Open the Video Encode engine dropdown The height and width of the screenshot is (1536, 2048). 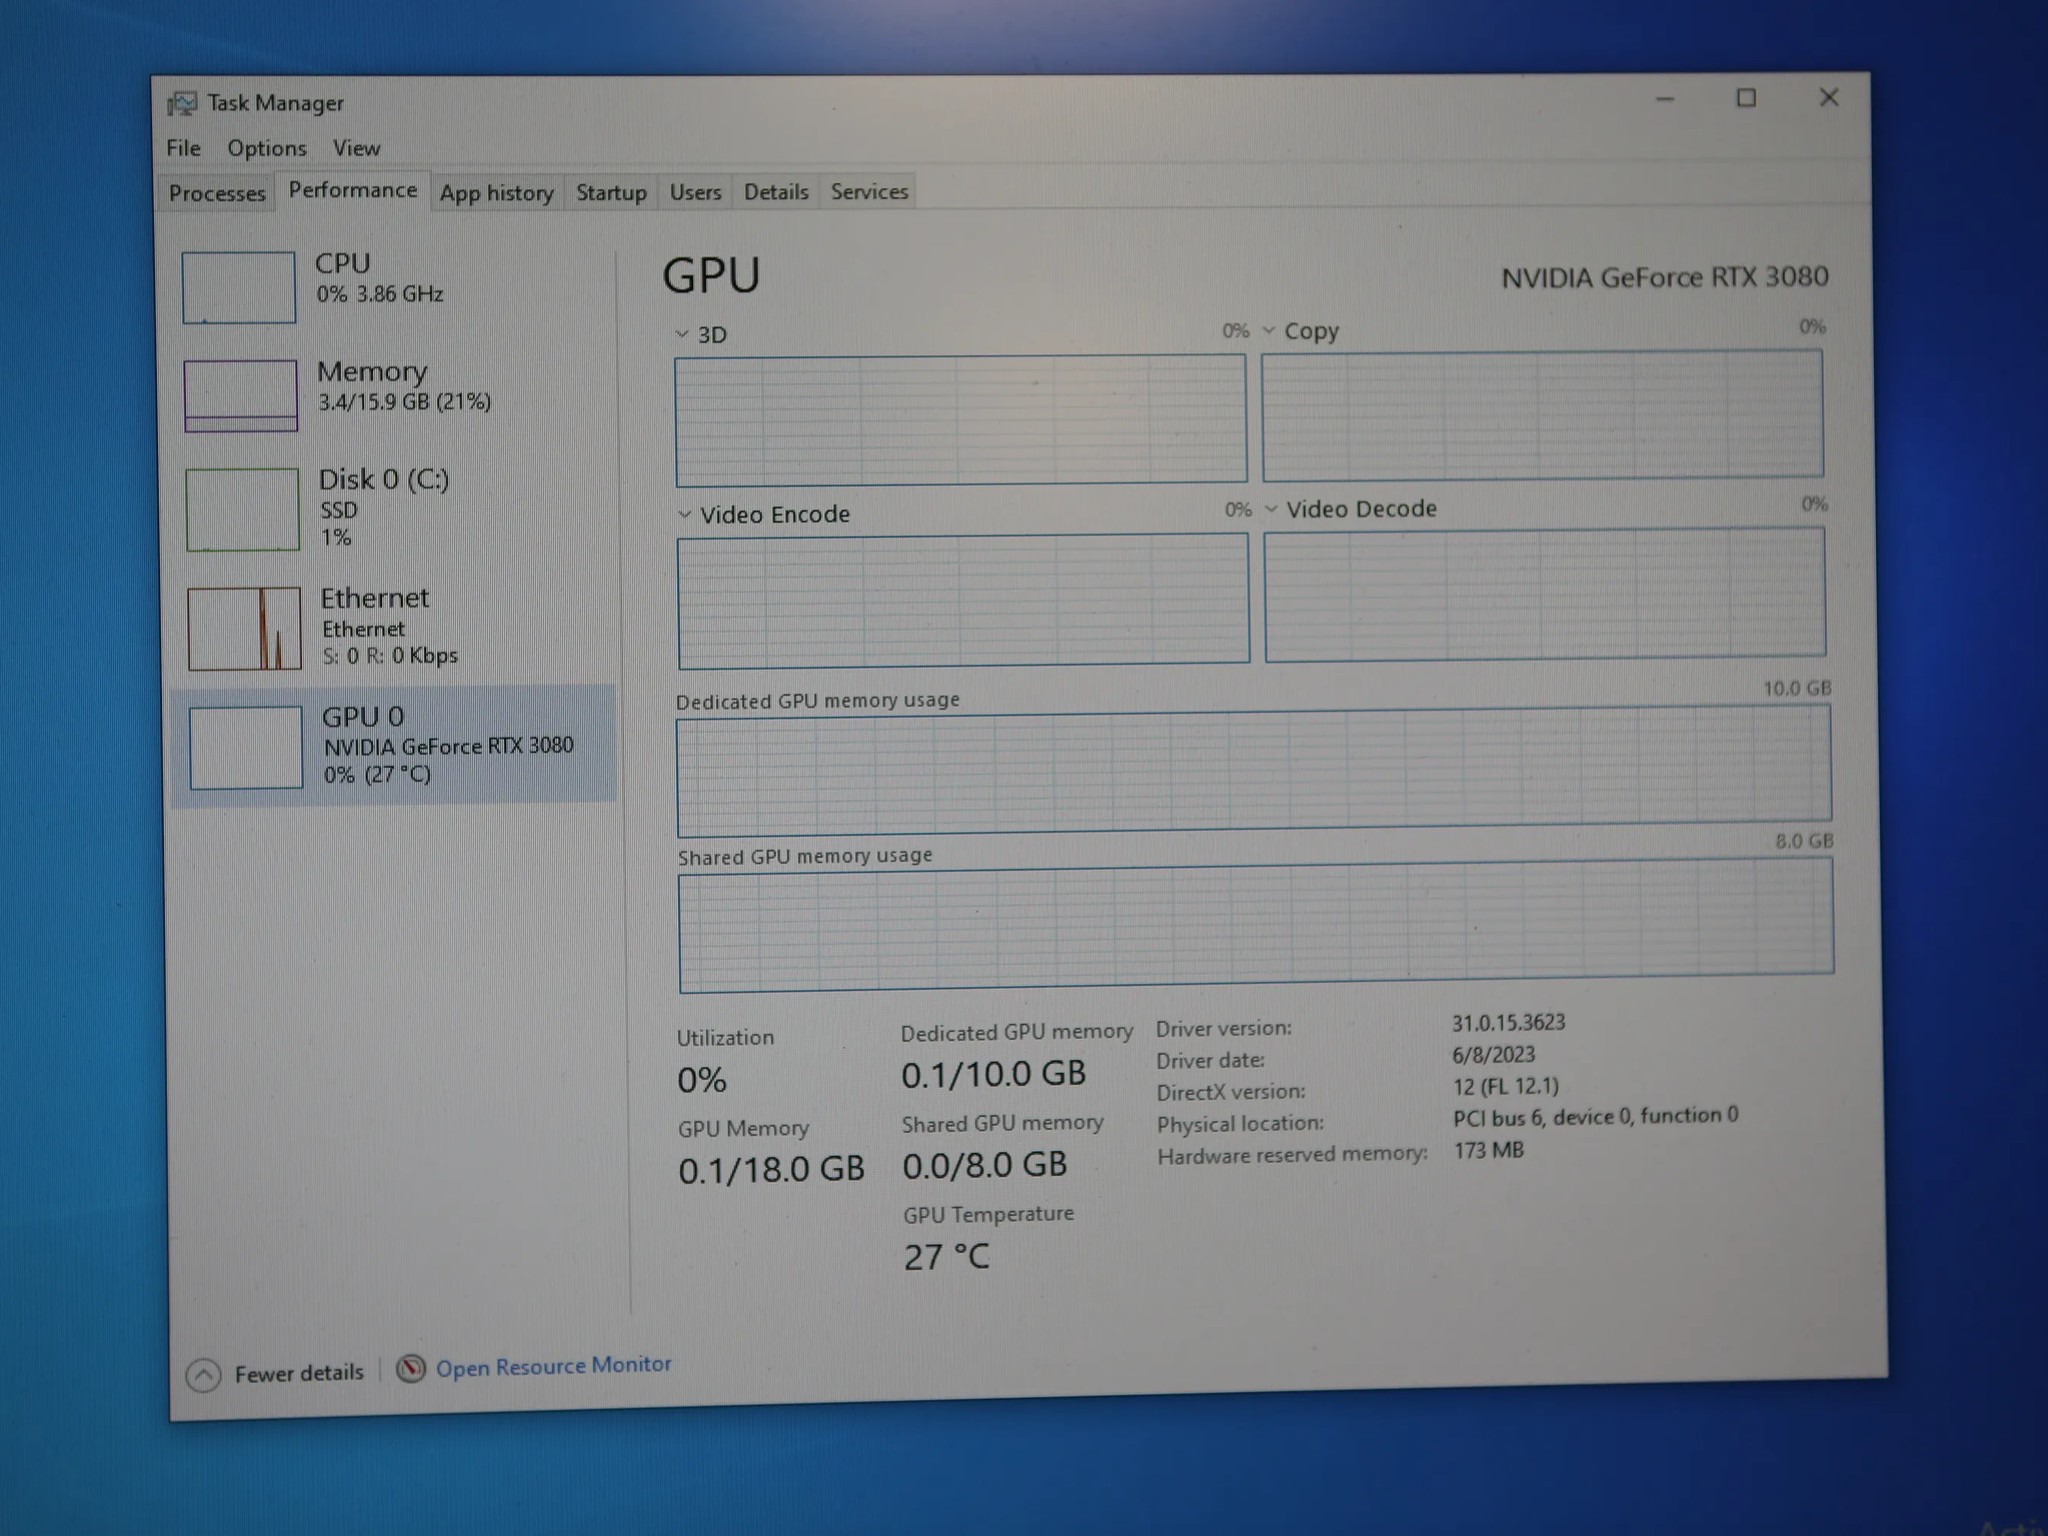[685, 514]
